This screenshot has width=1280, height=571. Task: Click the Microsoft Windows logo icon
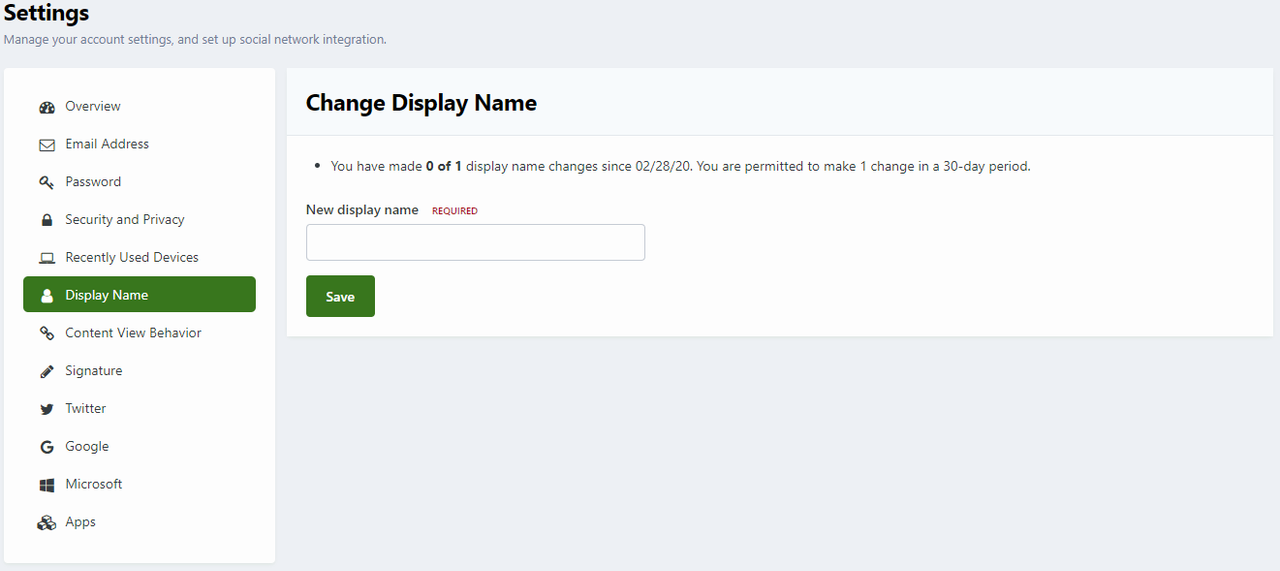click(x=46, y=484)
